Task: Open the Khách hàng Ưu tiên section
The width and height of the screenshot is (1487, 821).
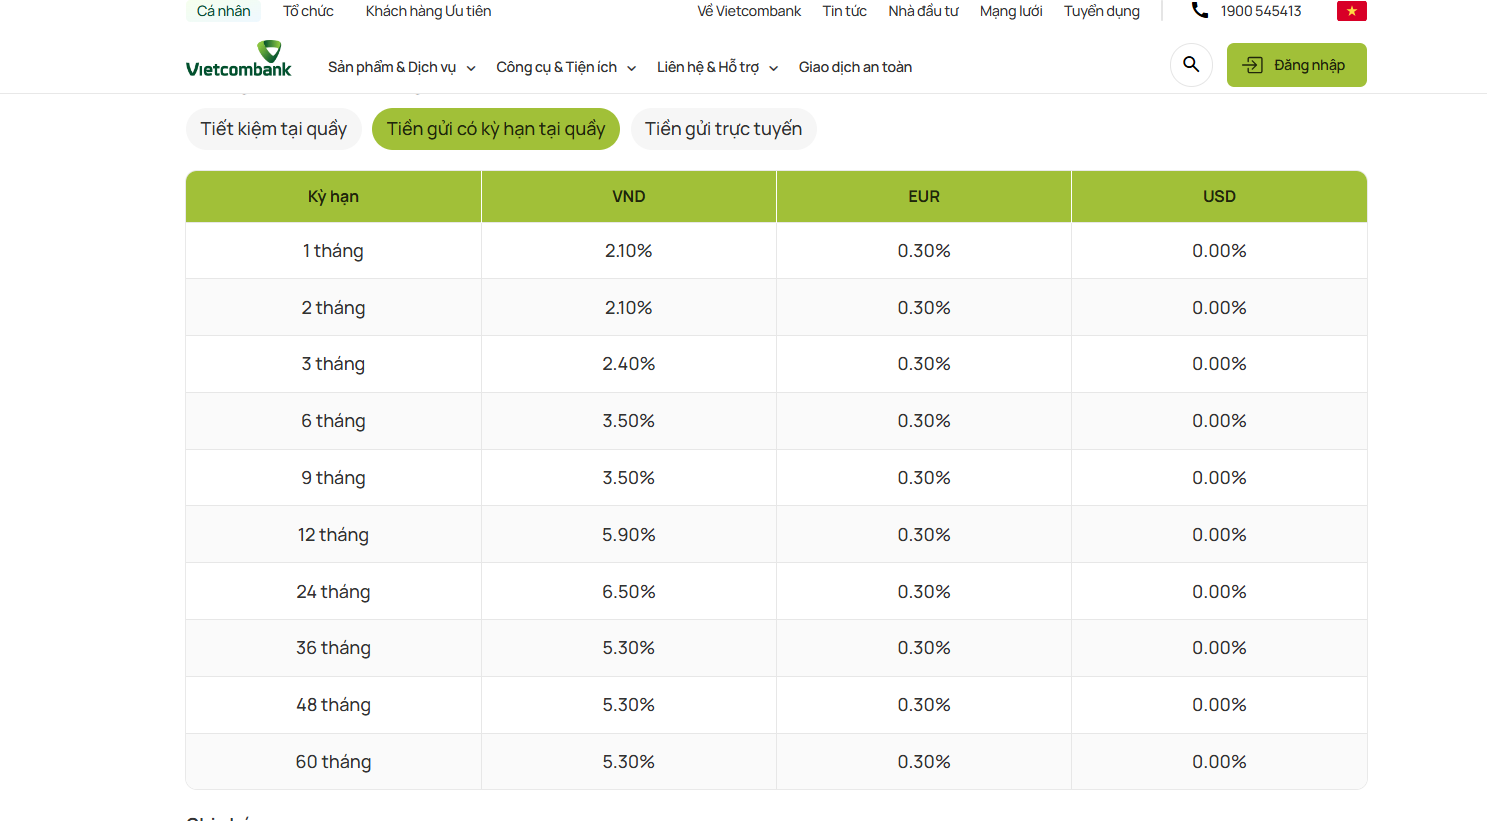Action: [x=428, y=11]
